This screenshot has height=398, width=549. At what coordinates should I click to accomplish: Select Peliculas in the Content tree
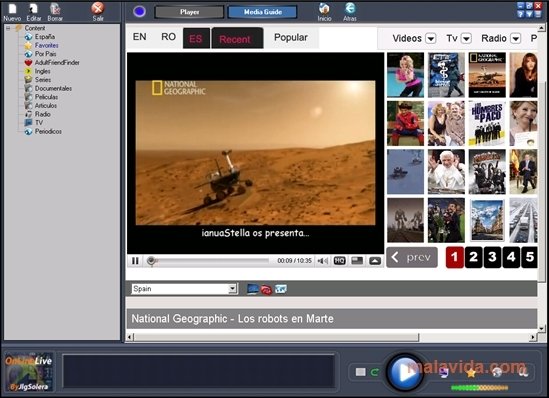tap(46, 97)
